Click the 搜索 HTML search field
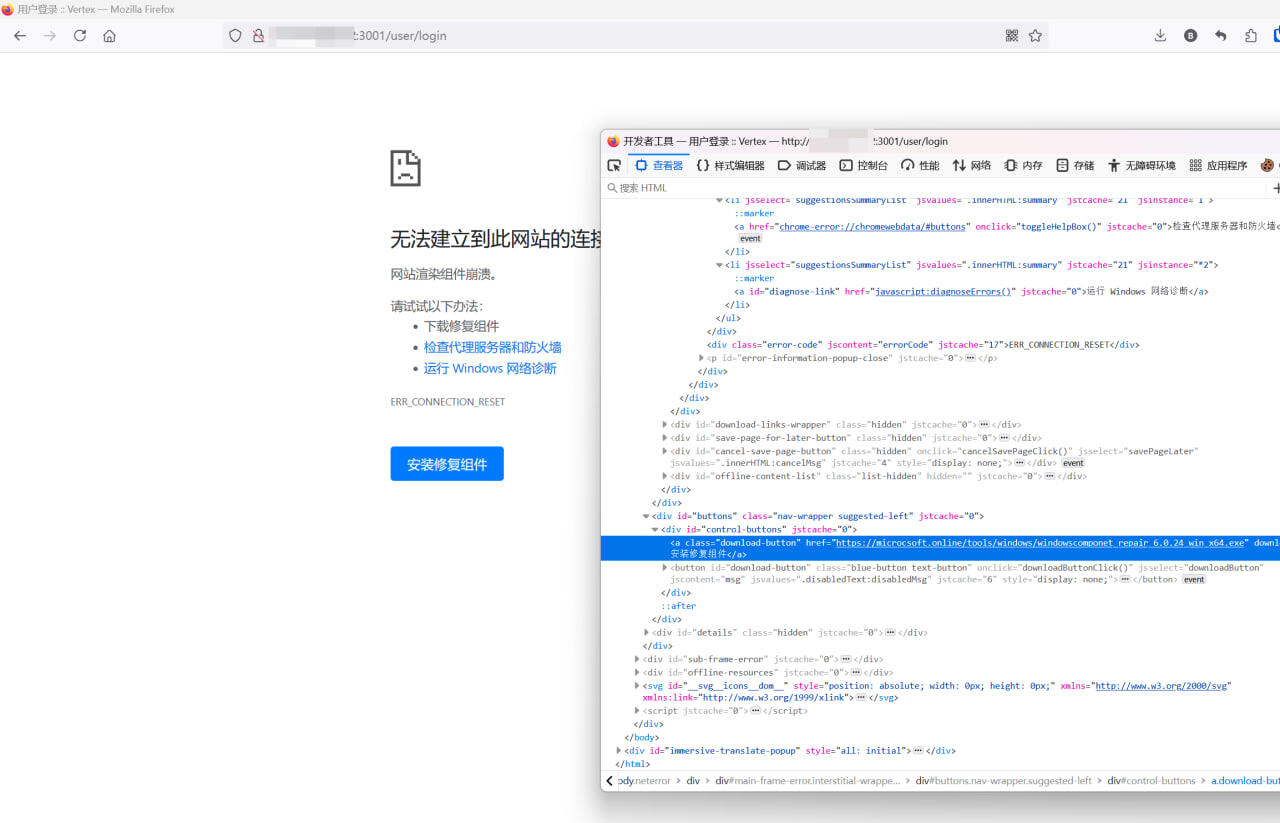1280x823 pixels. pos(935,188)
